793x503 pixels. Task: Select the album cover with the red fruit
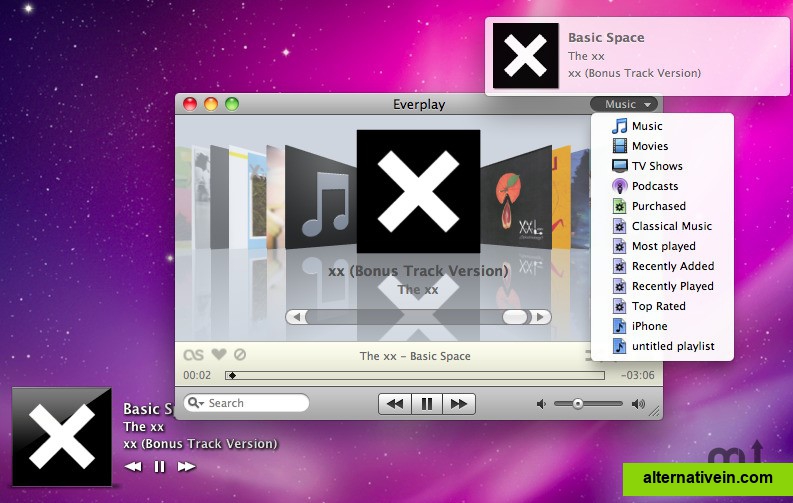516,198
